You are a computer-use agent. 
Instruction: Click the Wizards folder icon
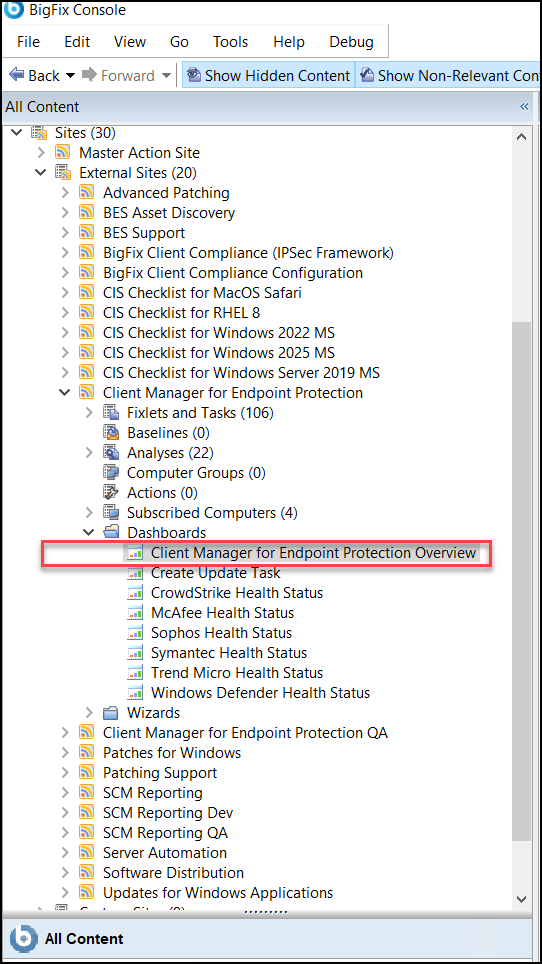111,713
